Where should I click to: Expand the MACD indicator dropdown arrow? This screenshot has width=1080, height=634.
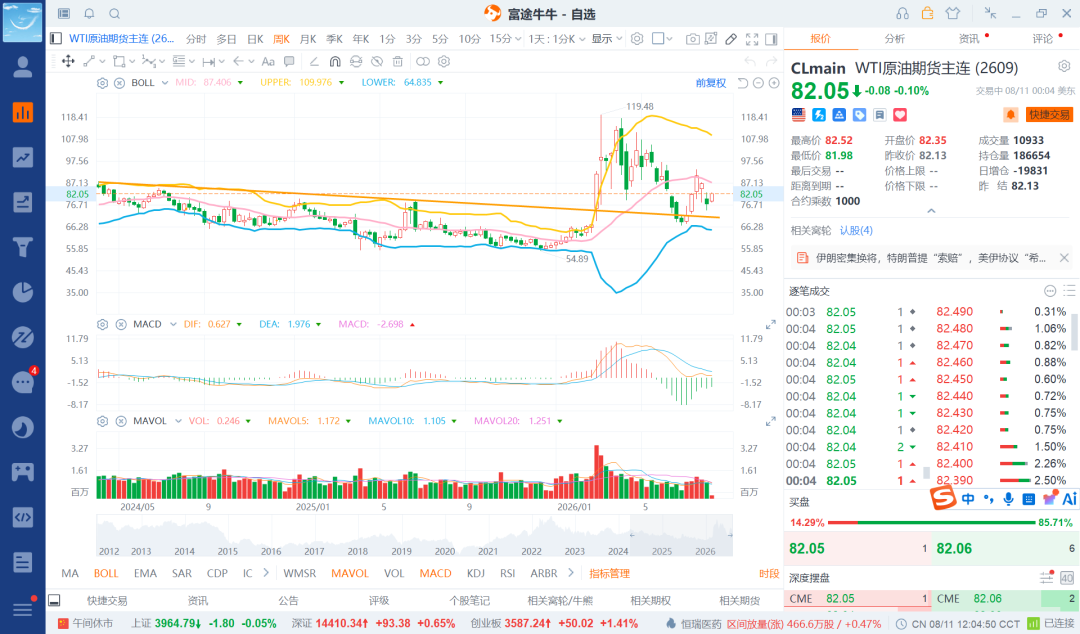pyautogui.click(x=173, y=324)
